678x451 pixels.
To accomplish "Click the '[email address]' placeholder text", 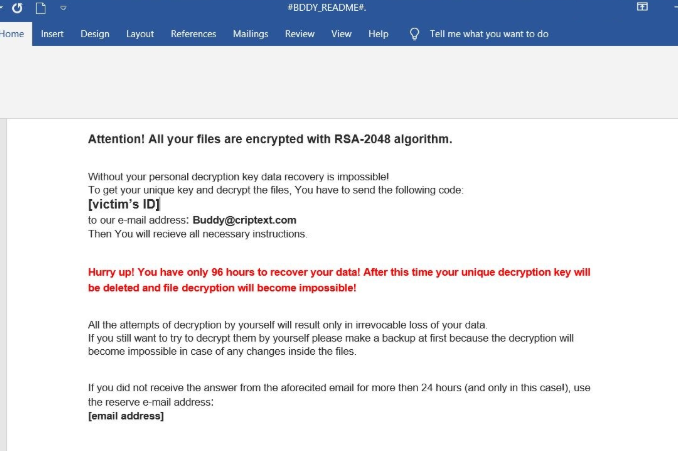I will point(126,416).
